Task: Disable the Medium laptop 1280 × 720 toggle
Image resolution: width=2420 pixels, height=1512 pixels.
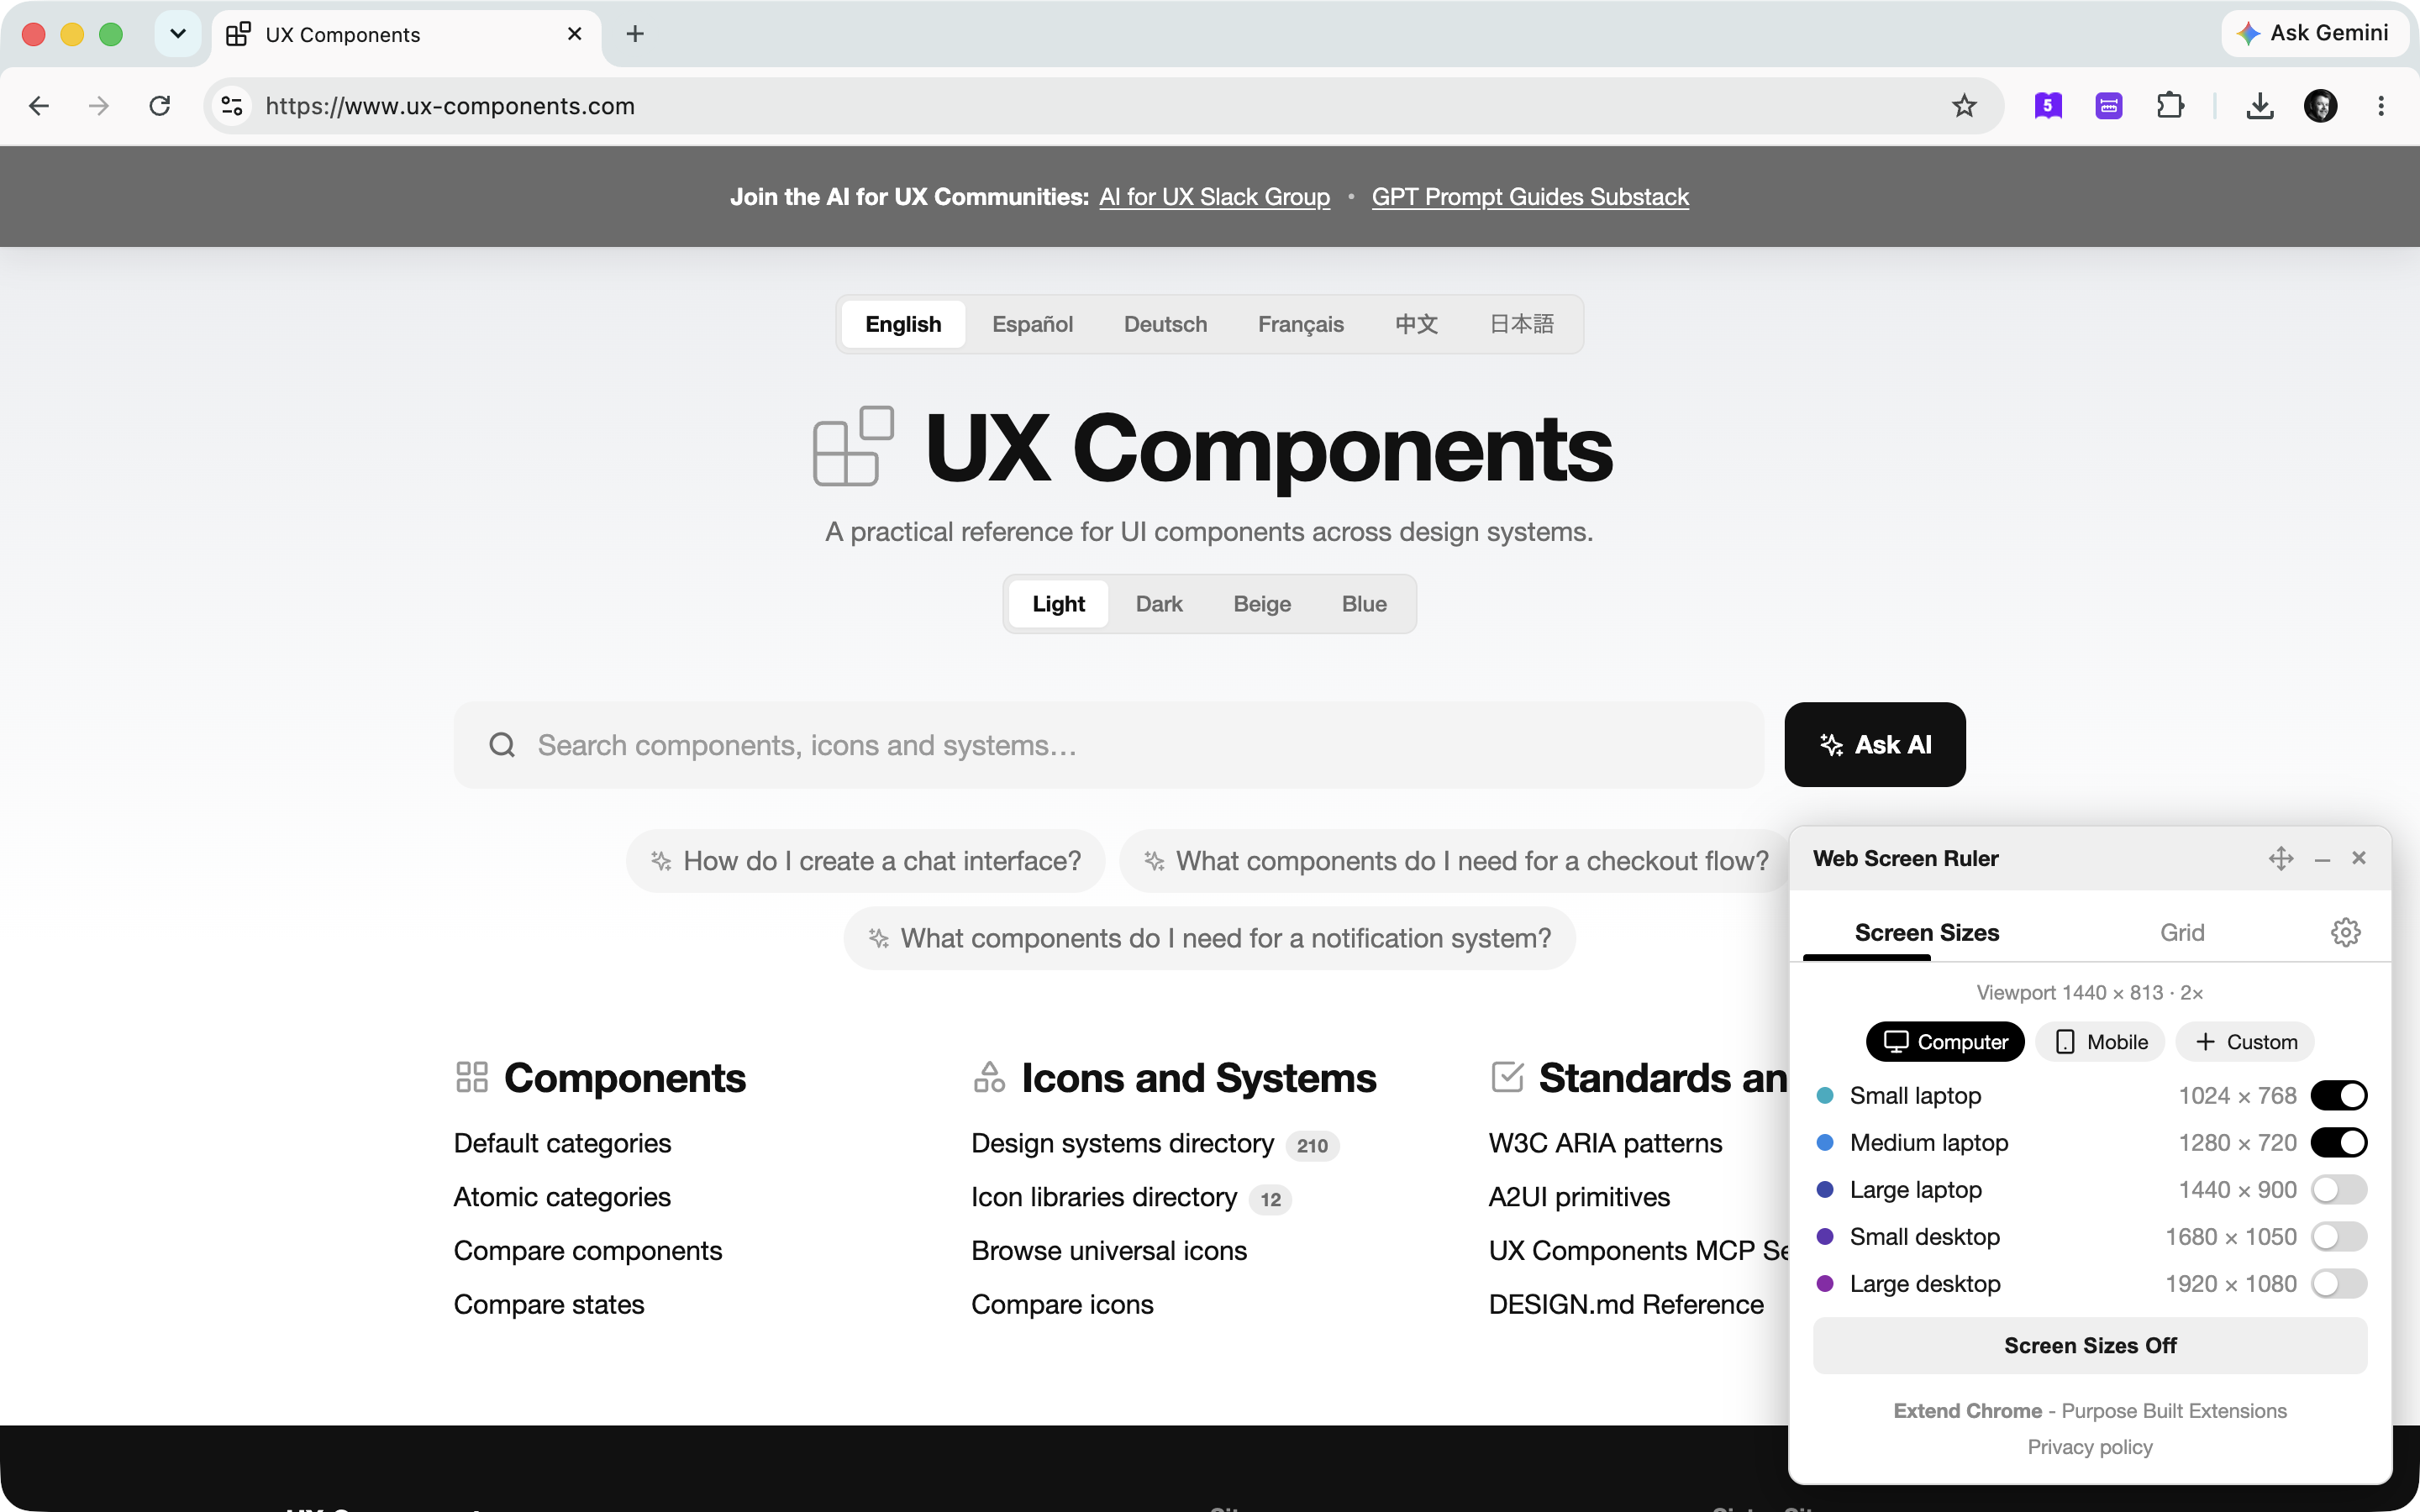Action: click(x=2339, y=1142)
